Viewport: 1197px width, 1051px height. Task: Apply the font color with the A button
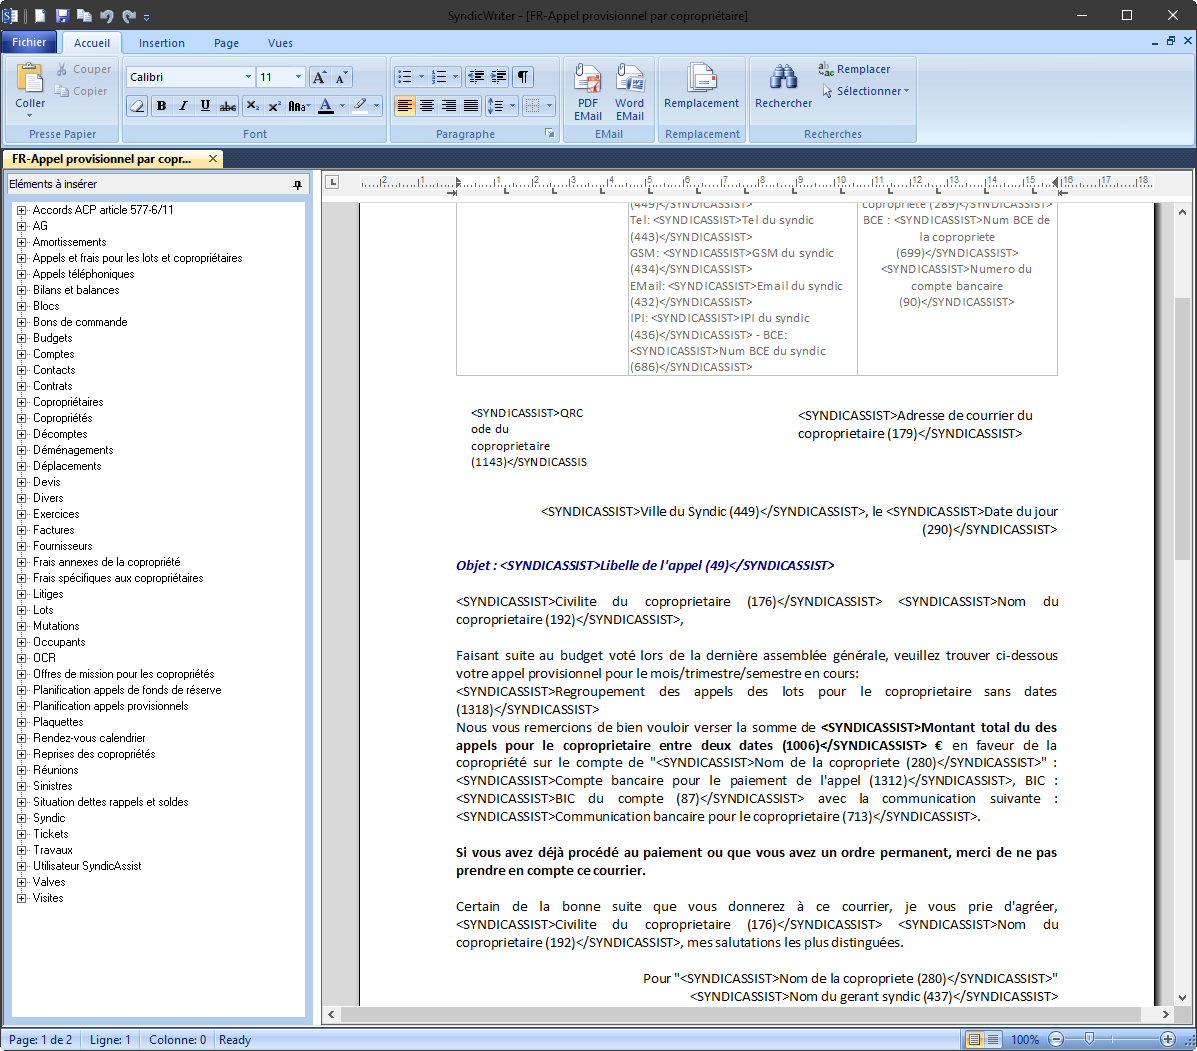click(x=326, y=106)
